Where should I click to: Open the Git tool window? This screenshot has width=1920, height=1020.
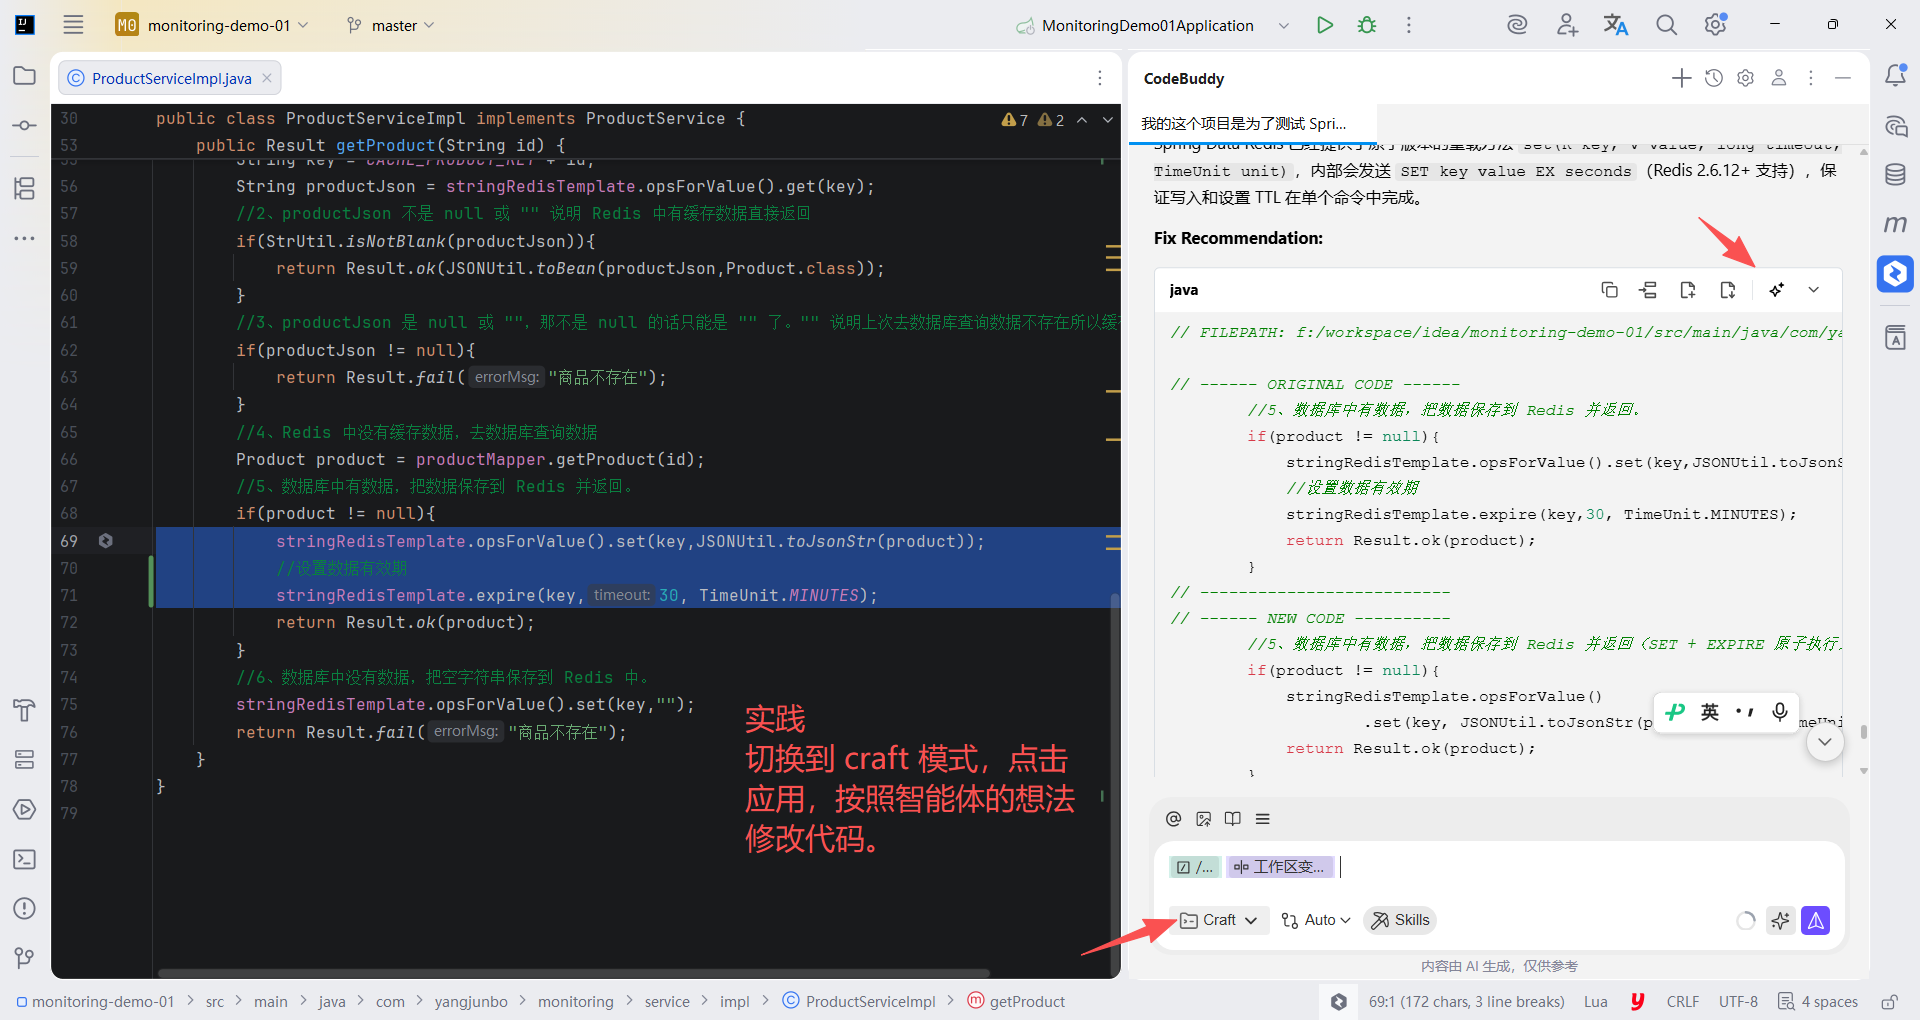pyautogui.click(x=25, y=958)
